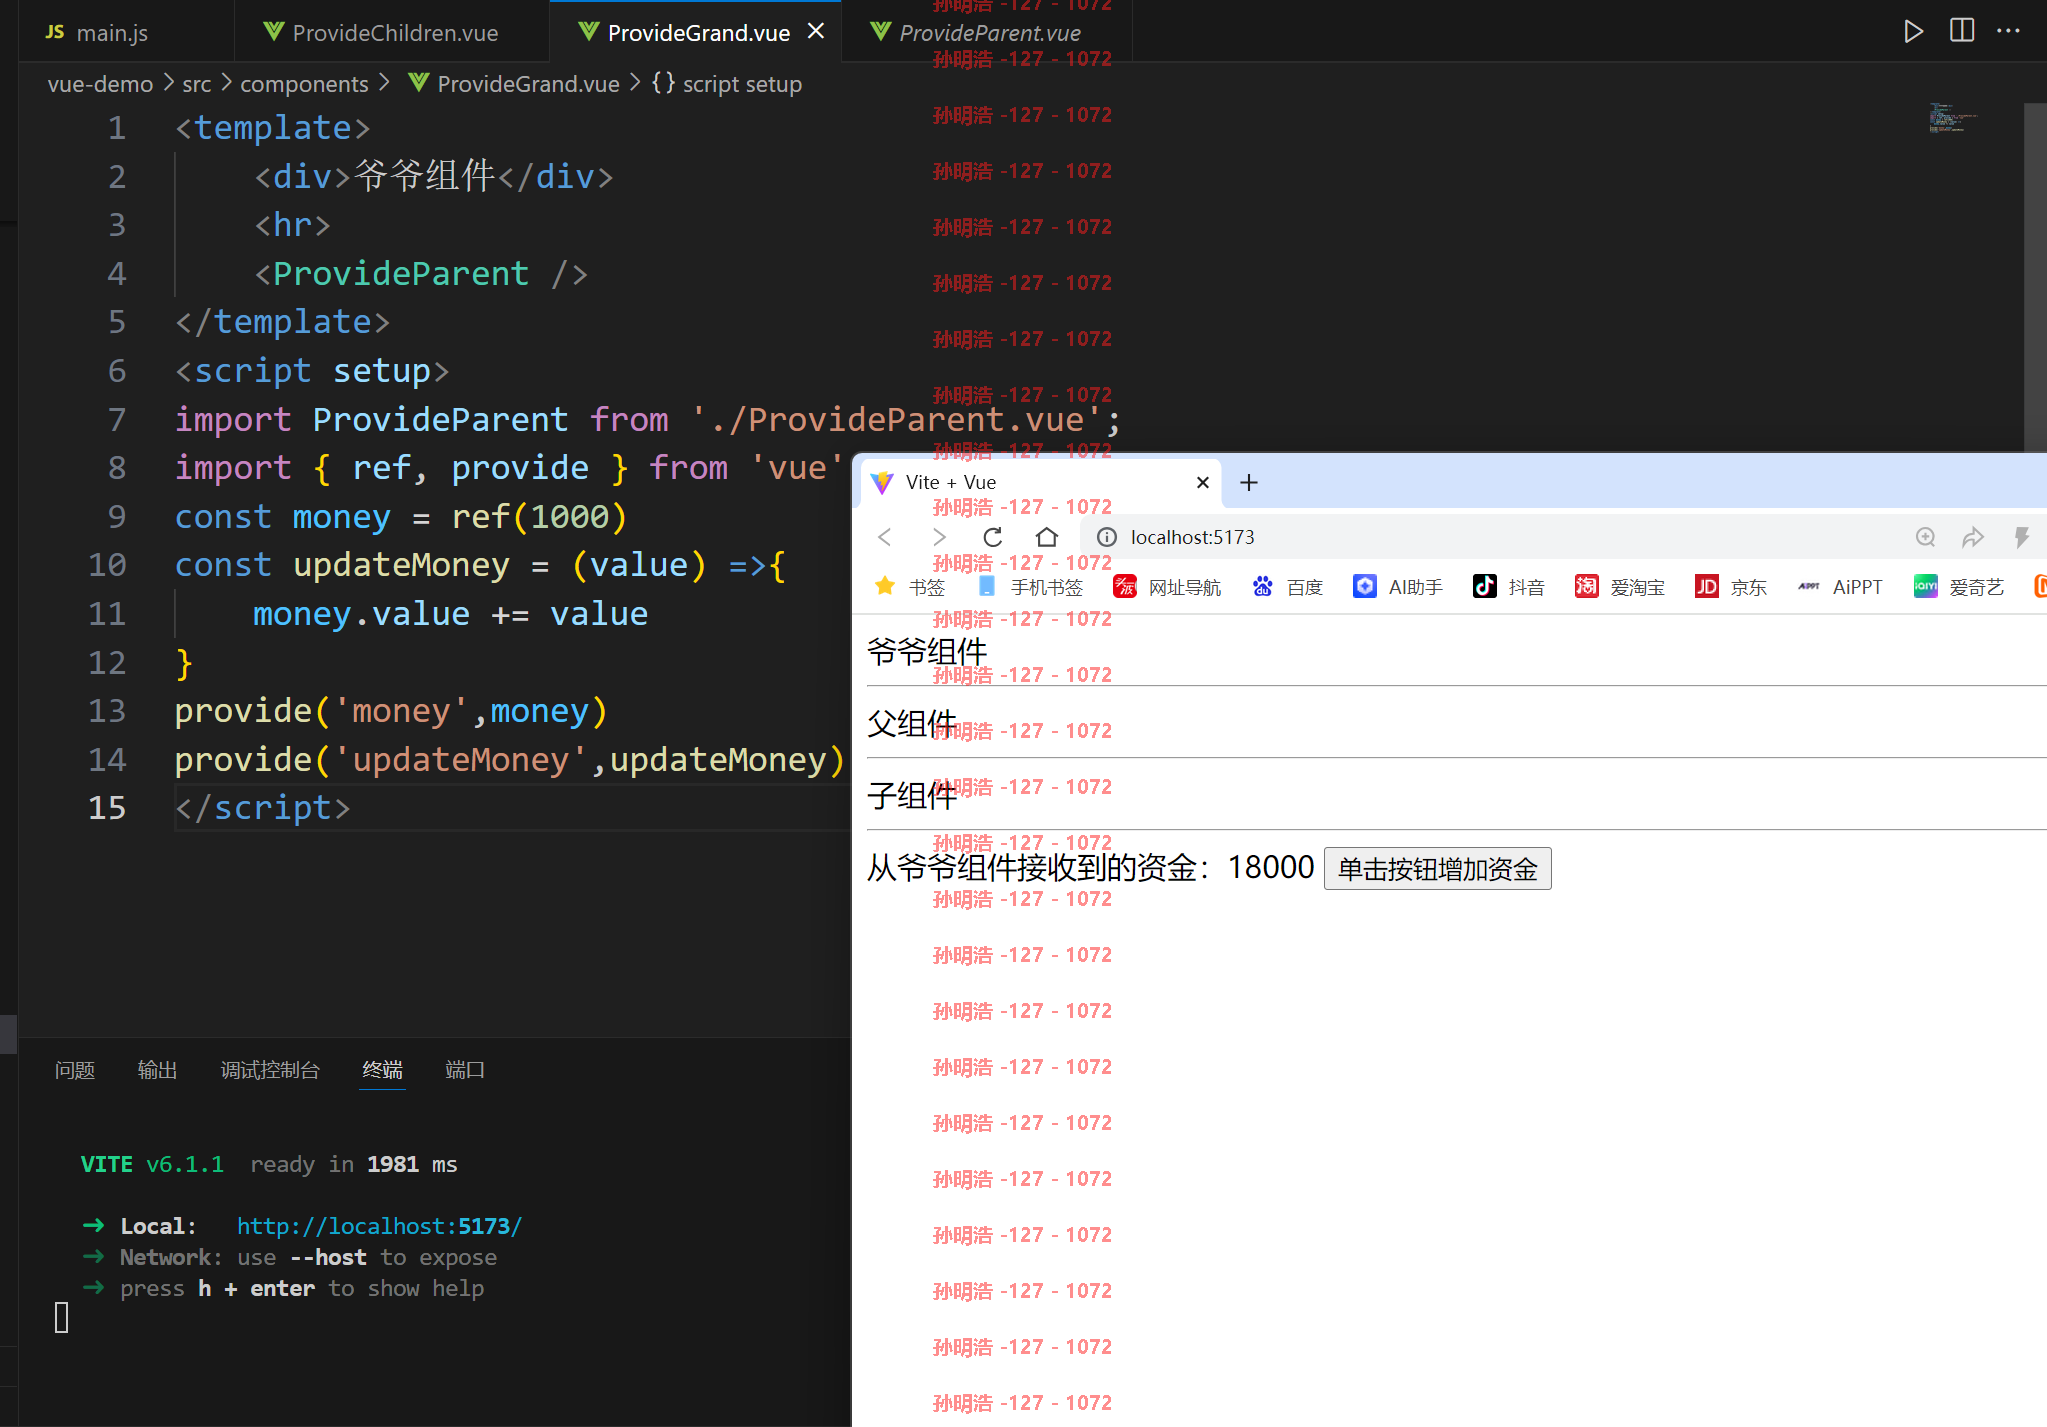This screenshot has height=1427, width=2047.
Task: Close the Vite + Vue browser tab
Action: 1203,482
